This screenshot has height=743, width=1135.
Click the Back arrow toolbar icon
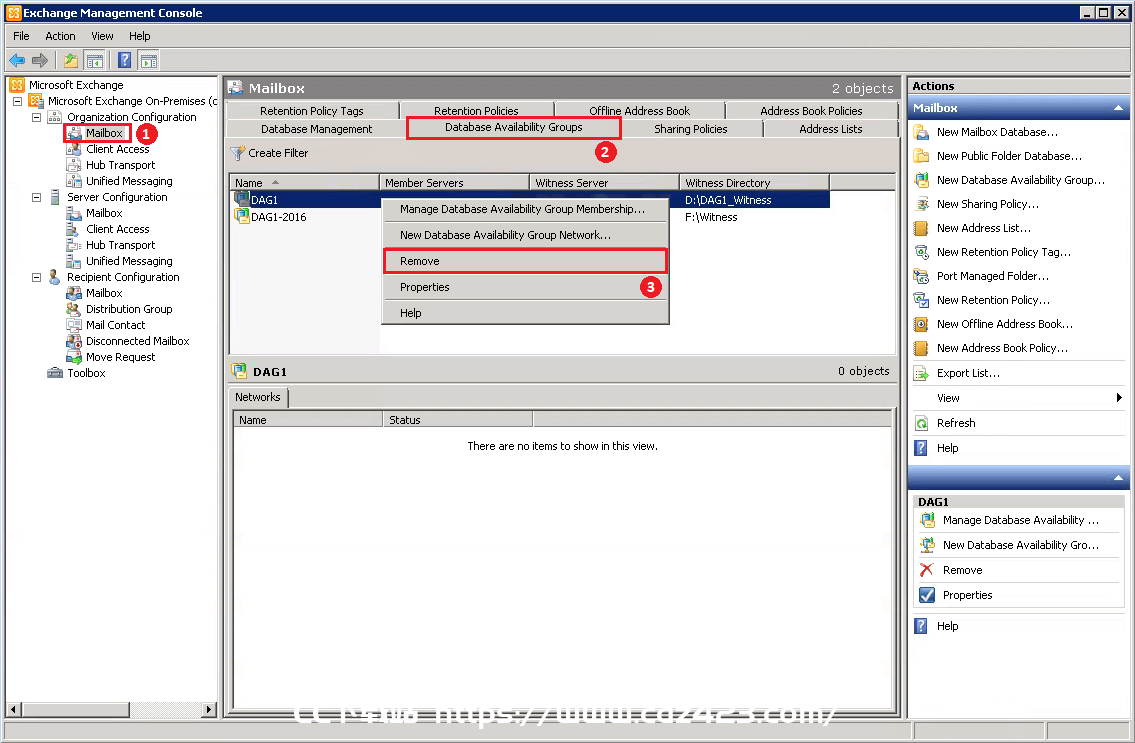(17, 60)
